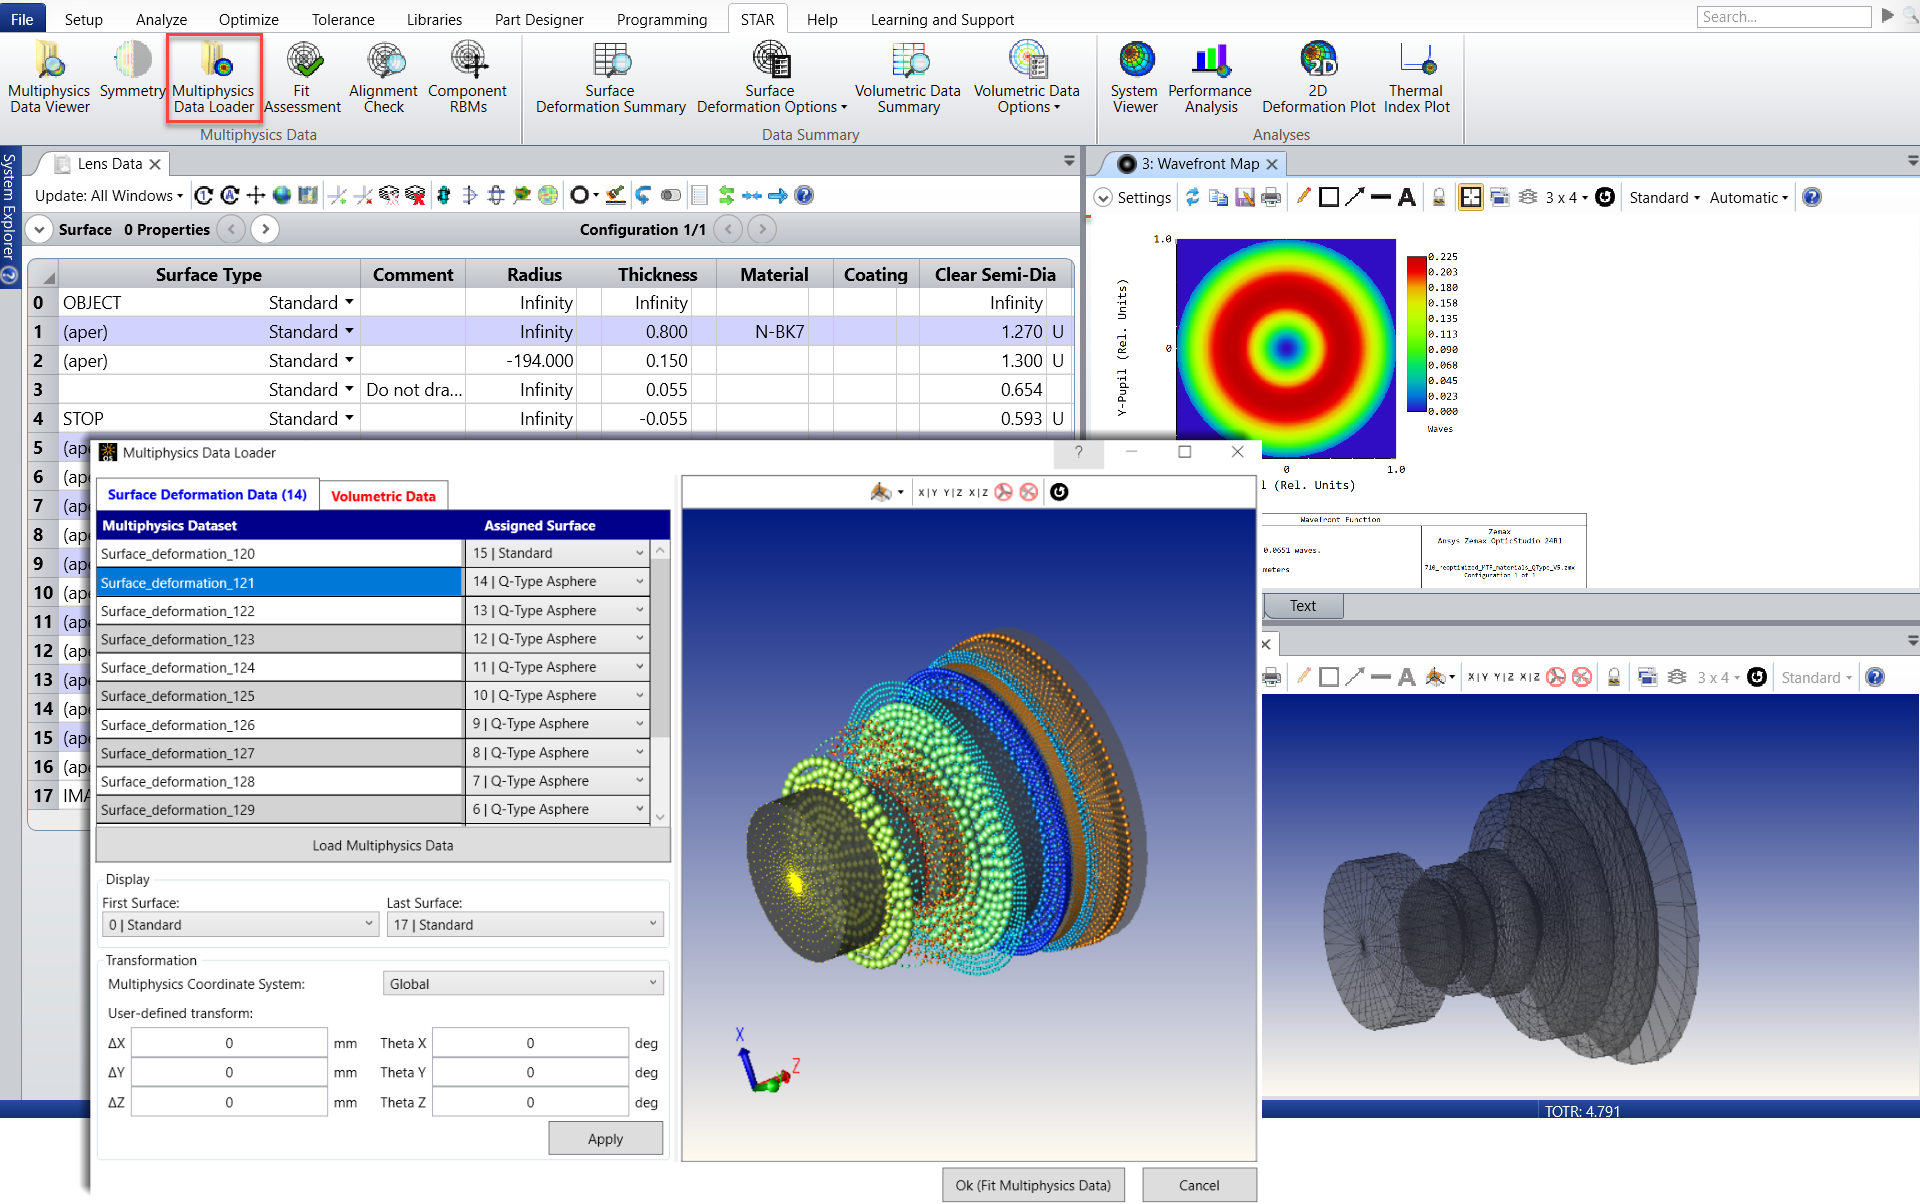This screenshot has height=1204, width=1920.
Task: Toggle the active cursor button in Wavefront Map
Action: point(1471,197)
